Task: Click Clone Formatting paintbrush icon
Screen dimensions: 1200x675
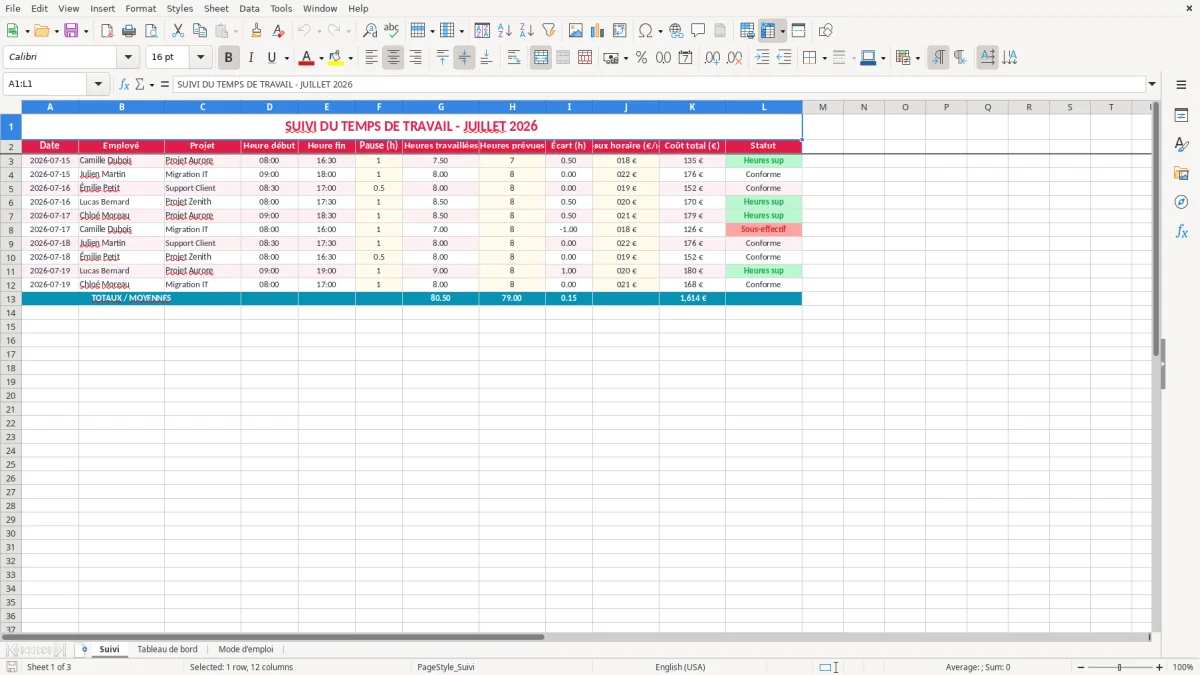Action: [257, 31]
